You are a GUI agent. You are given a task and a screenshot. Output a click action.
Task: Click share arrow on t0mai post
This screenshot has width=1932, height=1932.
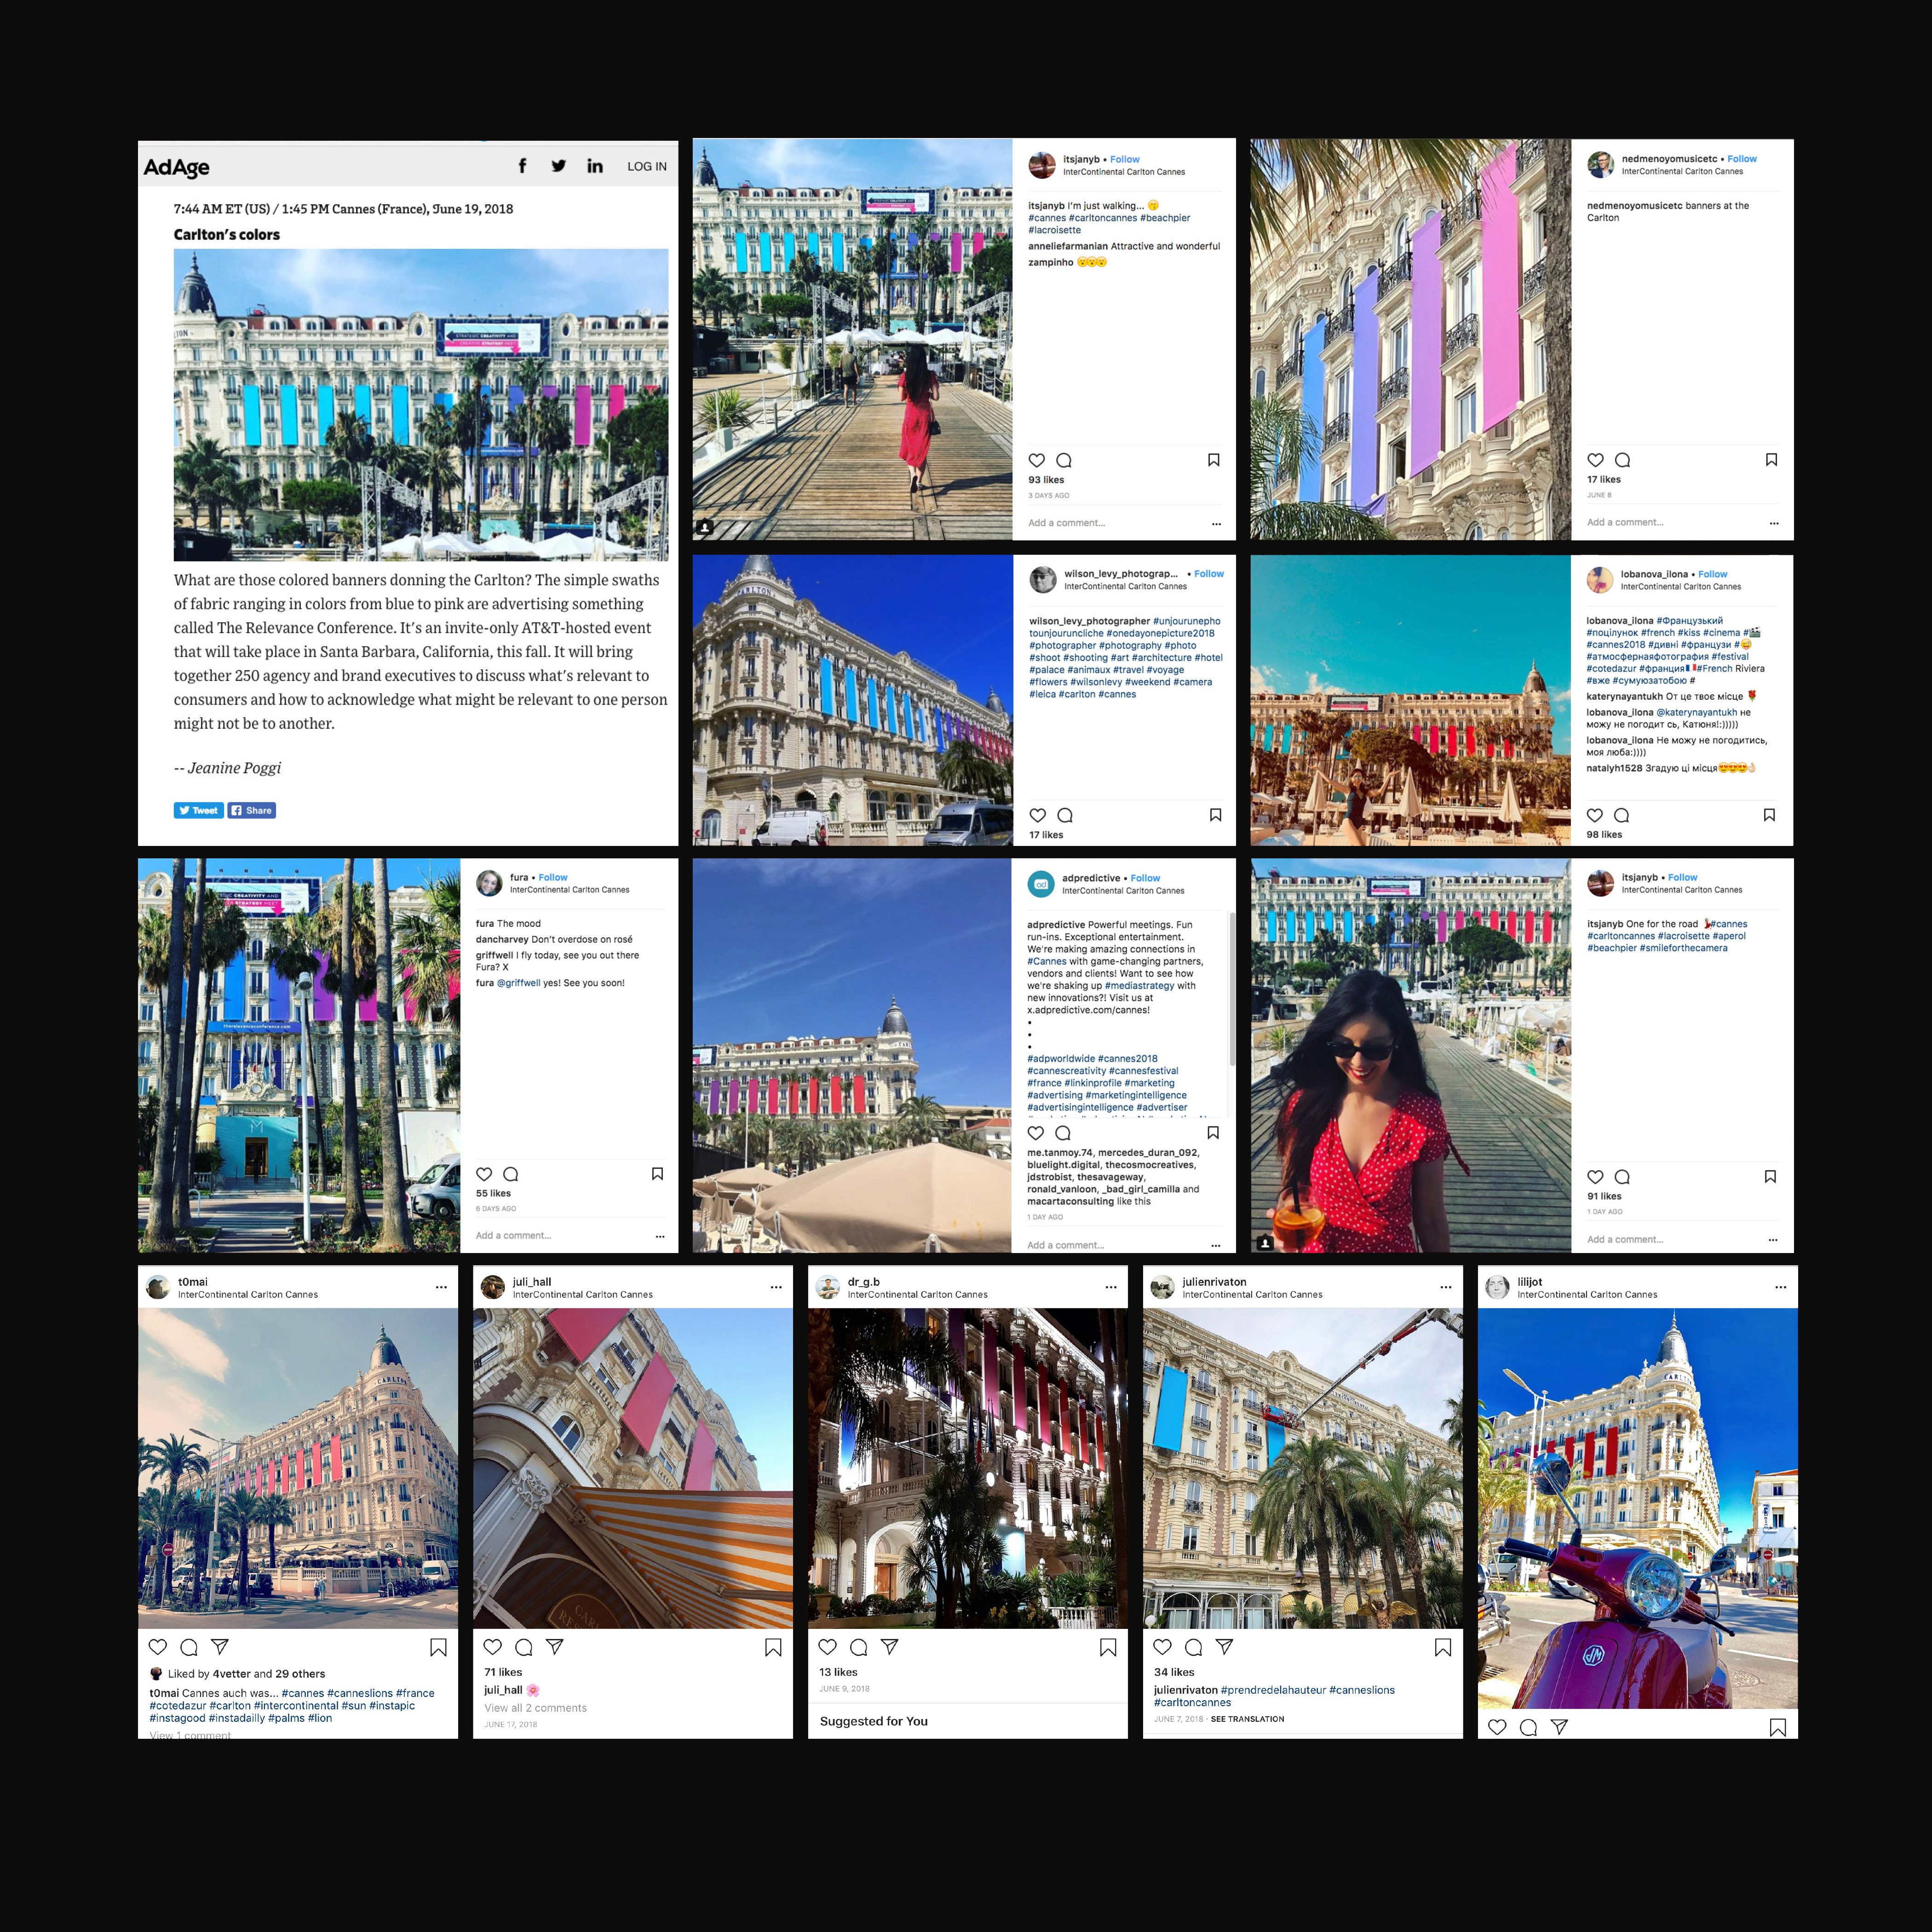coord(220,1647)
